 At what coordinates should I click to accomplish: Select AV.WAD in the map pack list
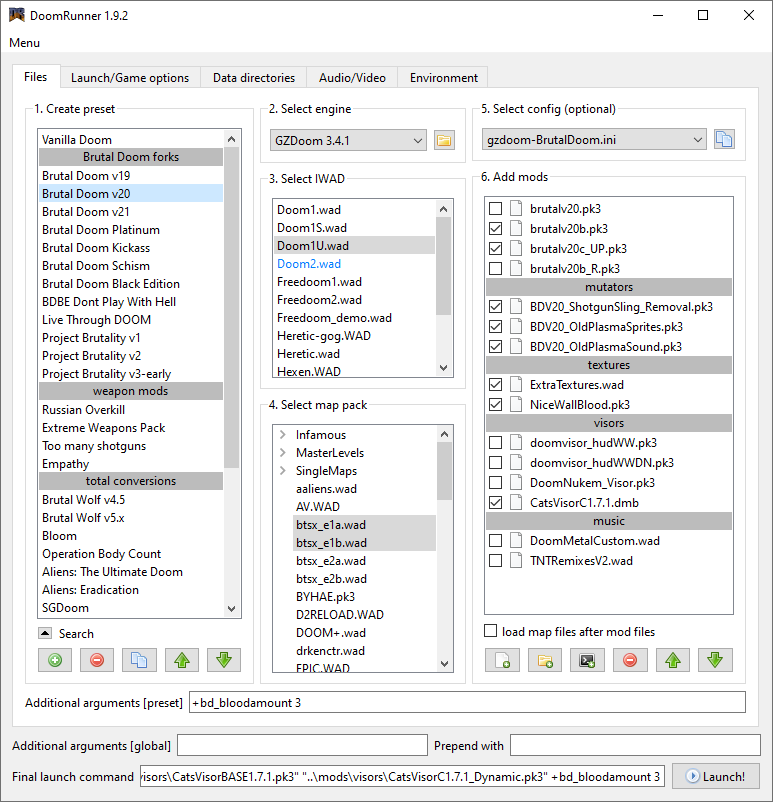(x=364, y=507)
